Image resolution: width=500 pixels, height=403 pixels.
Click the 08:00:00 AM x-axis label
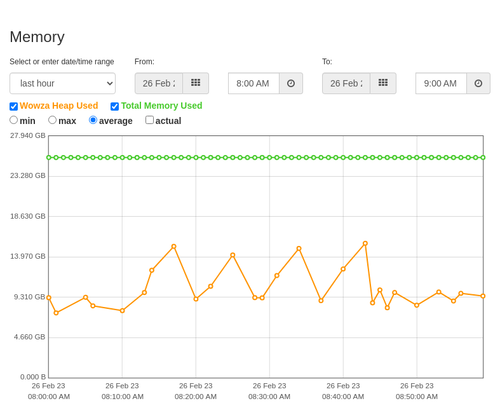pyautogui.click(x=49, y=397)
